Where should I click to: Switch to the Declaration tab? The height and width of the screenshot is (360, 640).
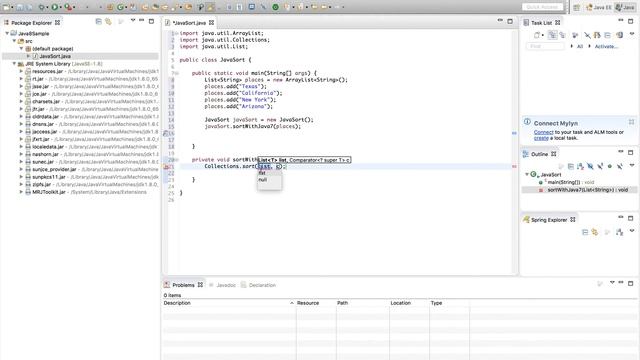coord(258,285)
